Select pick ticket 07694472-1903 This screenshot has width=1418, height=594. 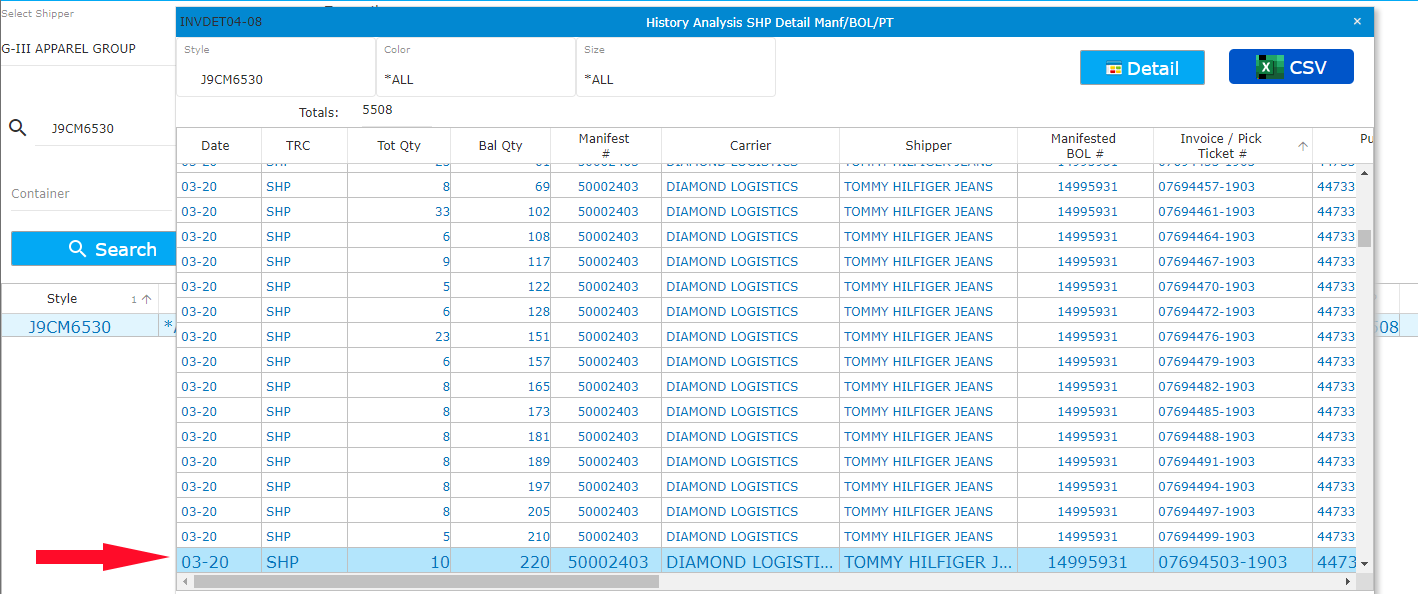click(x=1206, y=311)
